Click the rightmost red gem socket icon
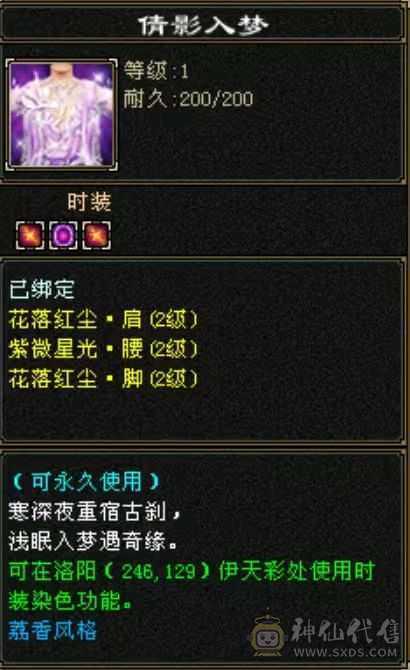Image resolution: width=410 pixels, height=670 pixels. tap(97, 235)
